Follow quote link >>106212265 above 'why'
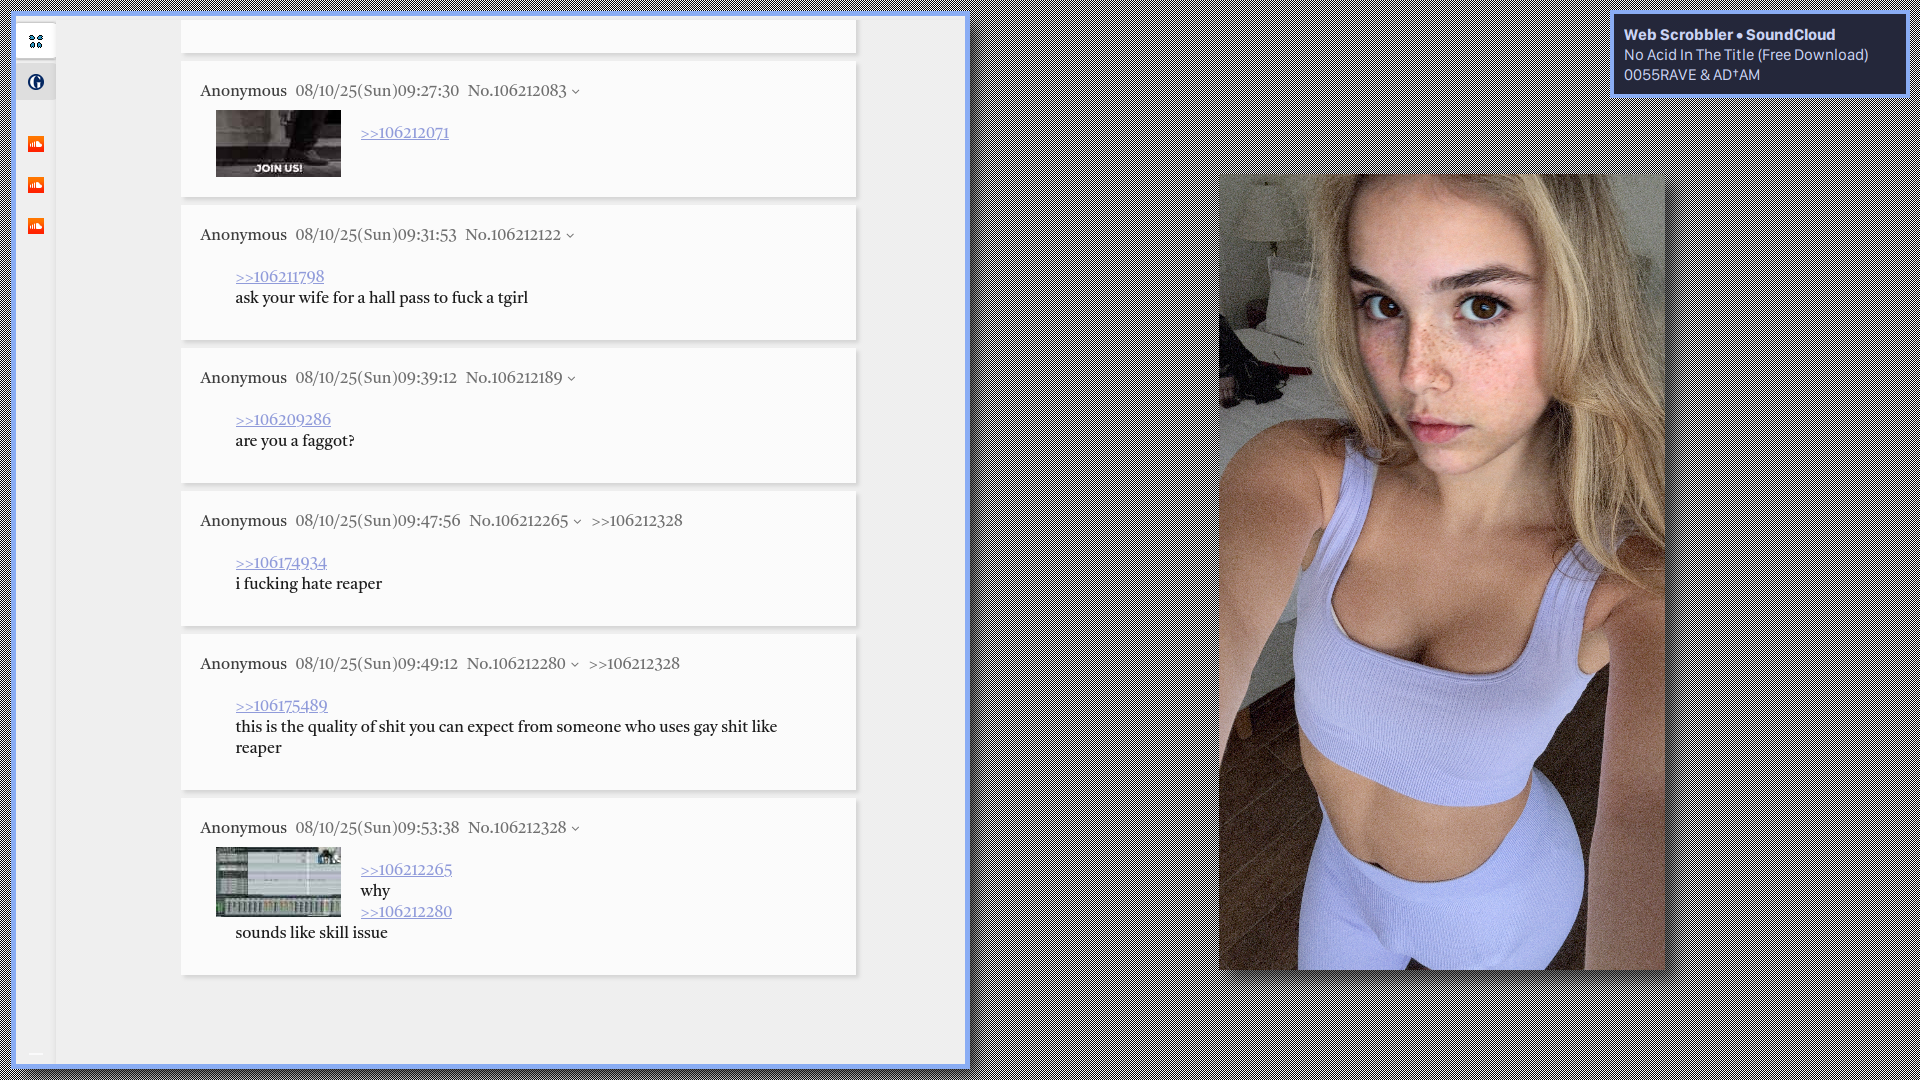1920x1080 pixels. [405, 869]
